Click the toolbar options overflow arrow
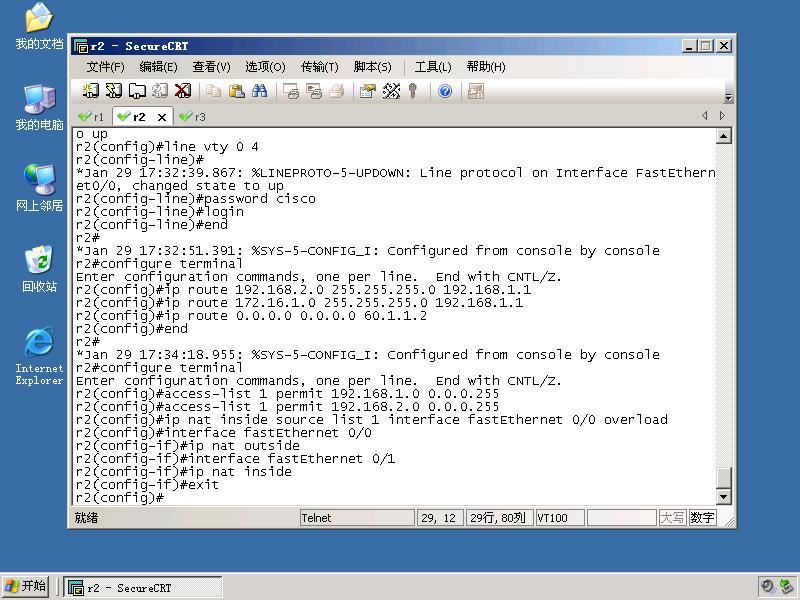The height and width of the screenshot is (600, 800). pyautogui.click(x=728, y=96)
